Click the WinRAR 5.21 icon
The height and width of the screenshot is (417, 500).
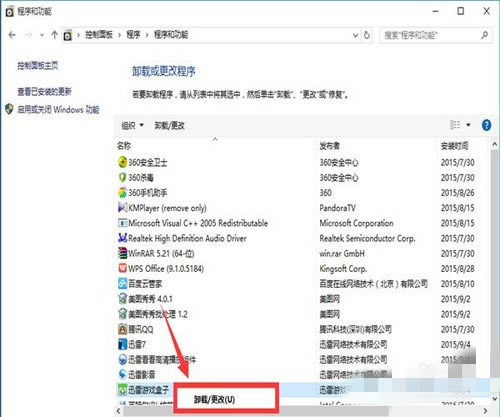[123, 253]
